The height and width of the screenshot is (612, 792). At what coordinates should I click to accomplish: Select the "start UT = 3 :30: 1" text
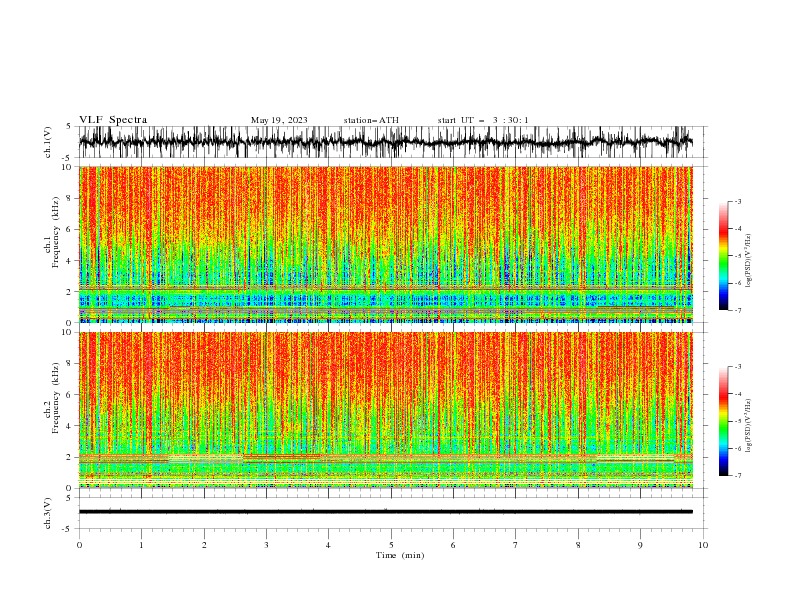point(482,120)
